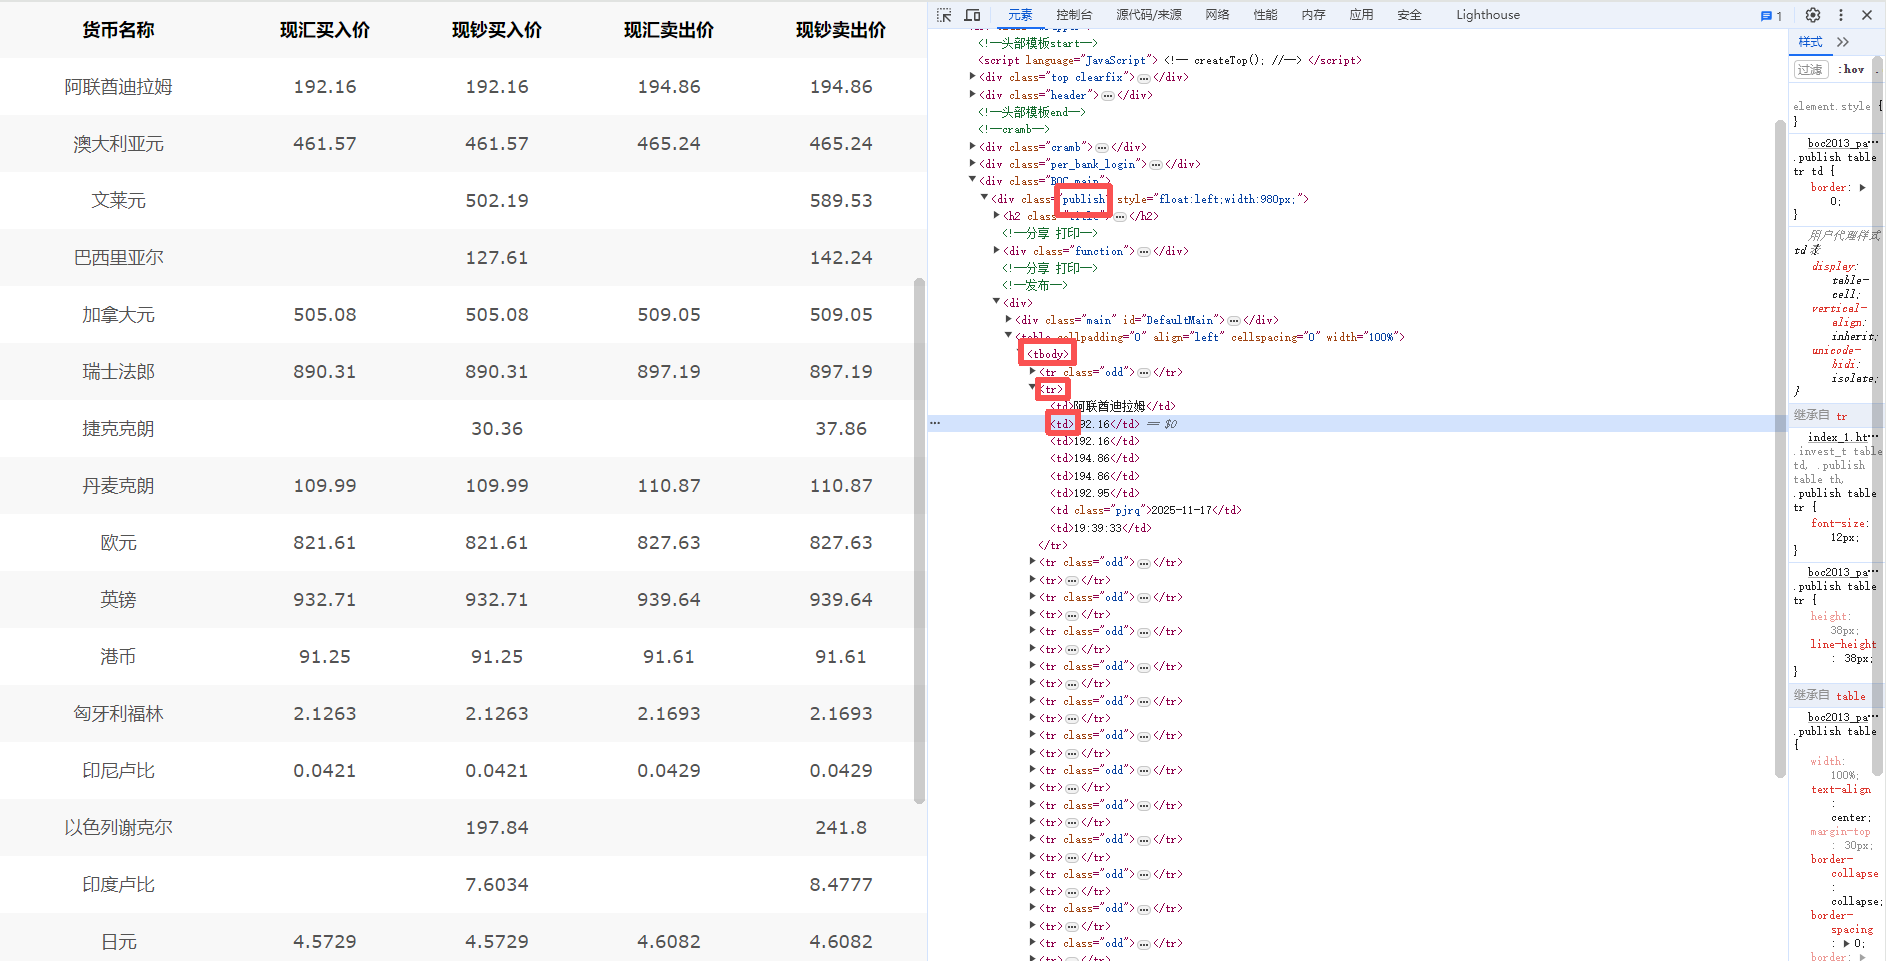Click ellipsis badge on function div
Image resolution: width=1891 pixels, height=961 pixels.
click(1144, 252)
